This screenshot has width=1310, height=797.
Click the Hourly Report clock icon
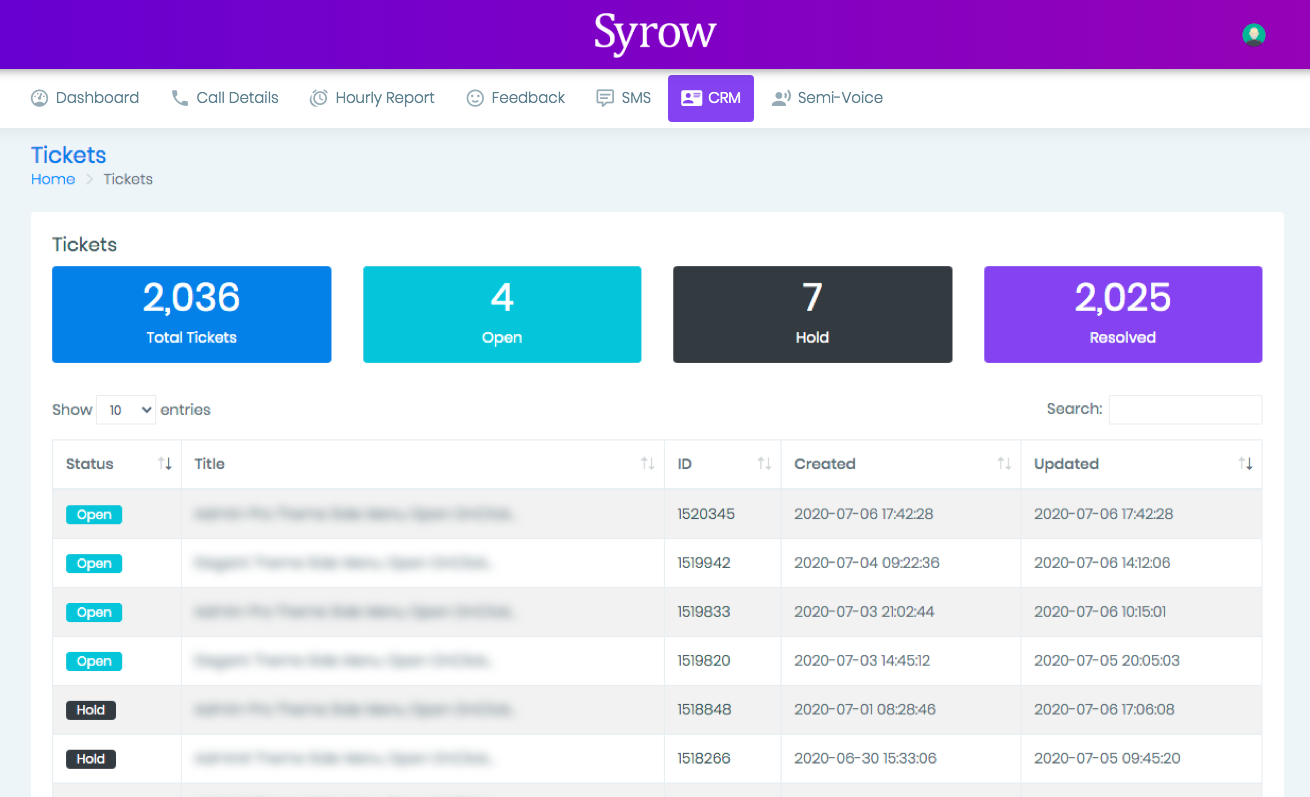(319, 98)
